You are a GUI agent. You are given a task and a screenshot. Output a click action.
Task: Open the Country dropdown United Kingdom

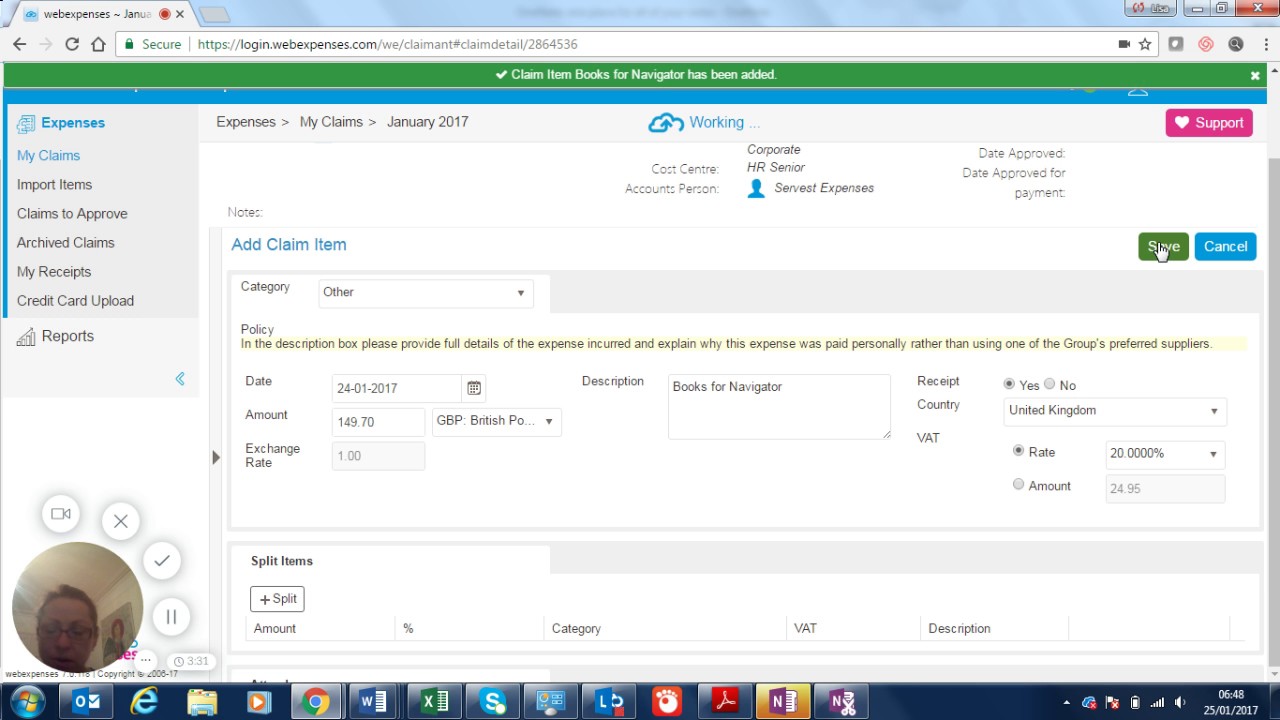1115,411
